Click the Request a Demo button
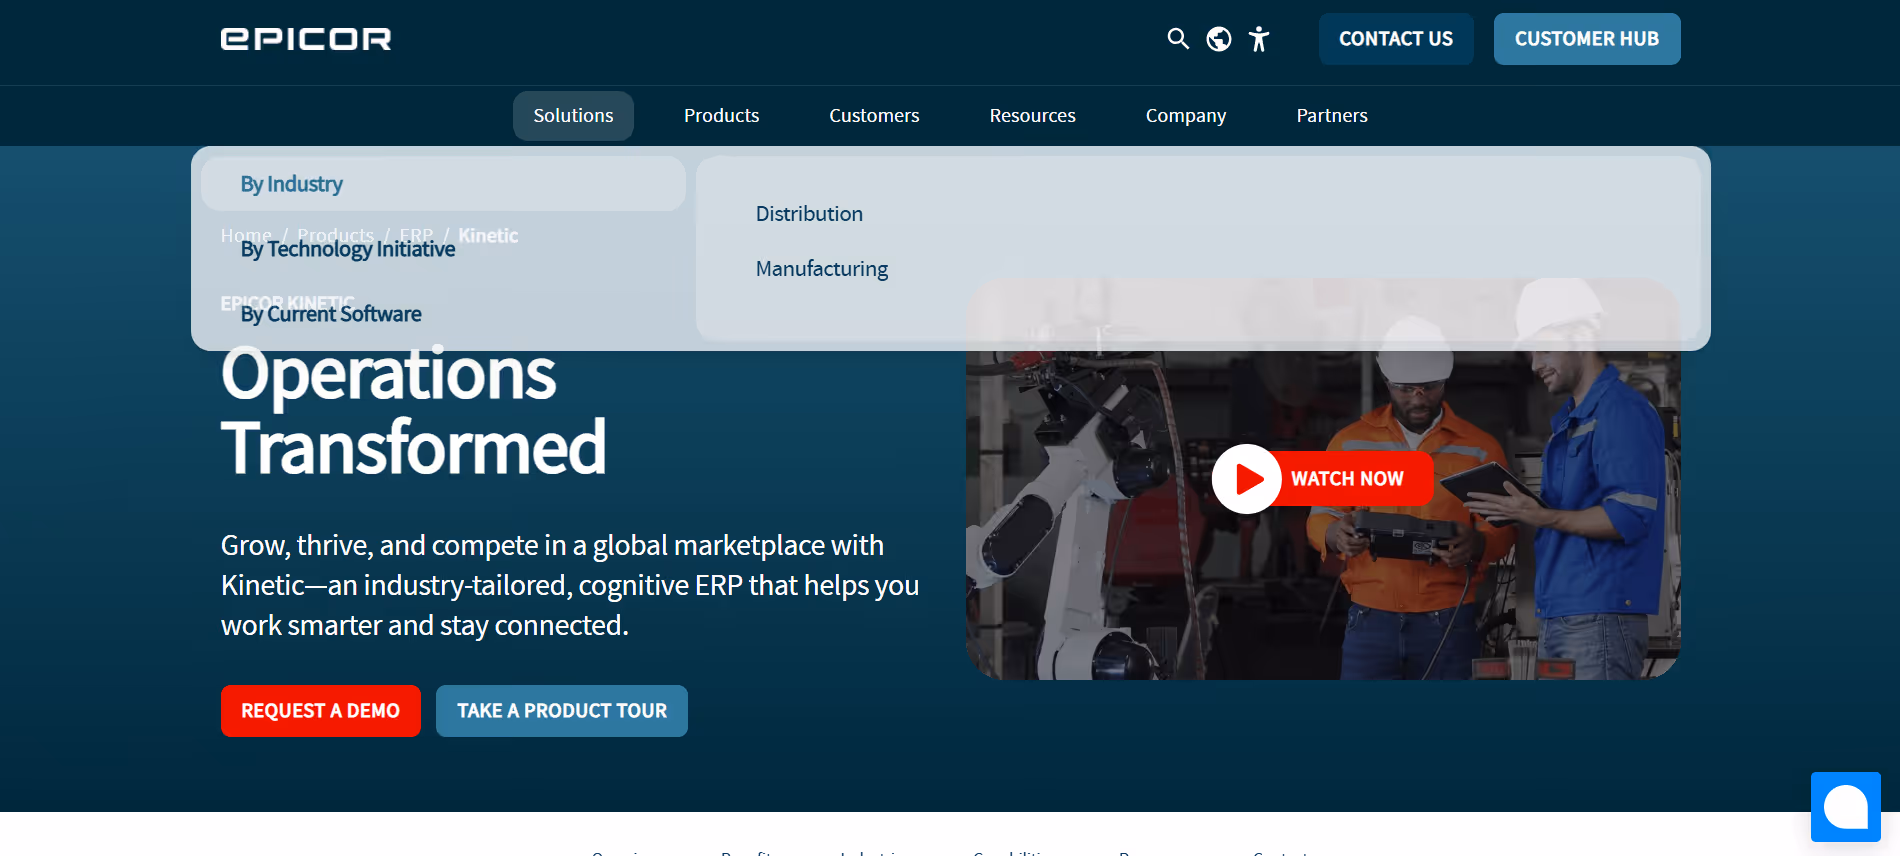Viewport: 1900px width, 856px height. click(x=321, y=711)
